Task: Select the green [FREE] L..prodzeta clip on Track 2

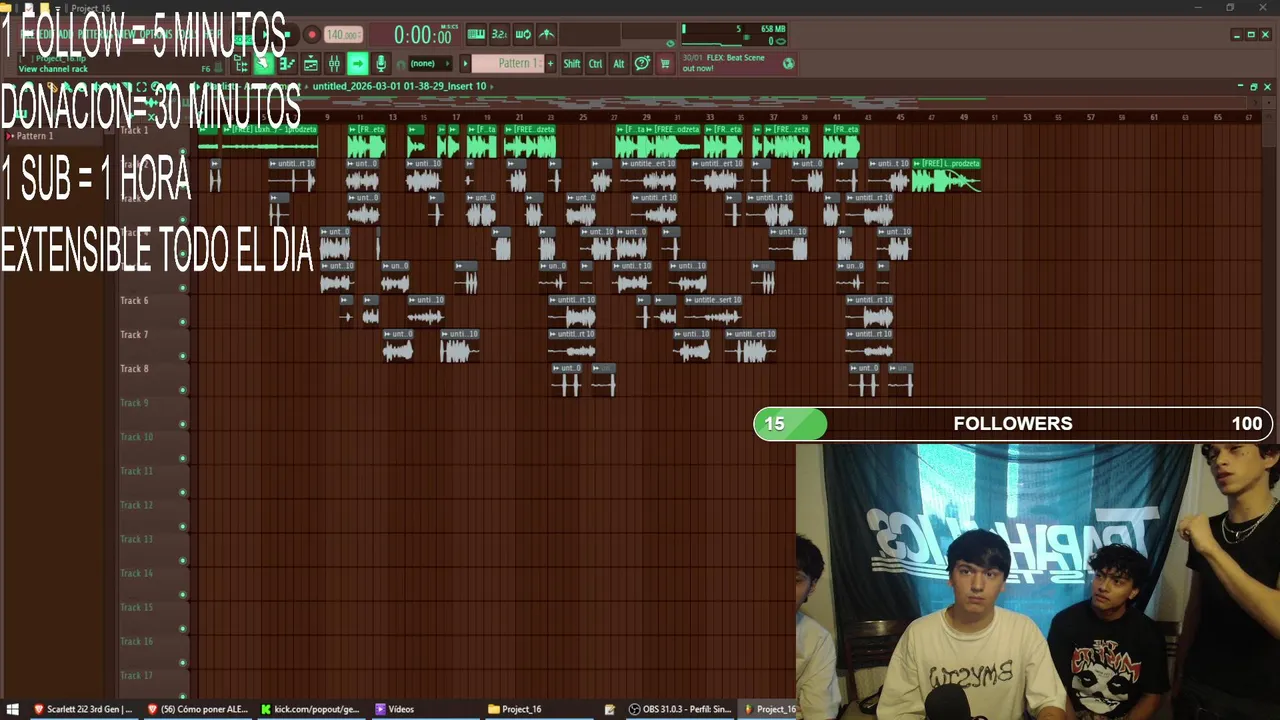Action: pos(946,176)
